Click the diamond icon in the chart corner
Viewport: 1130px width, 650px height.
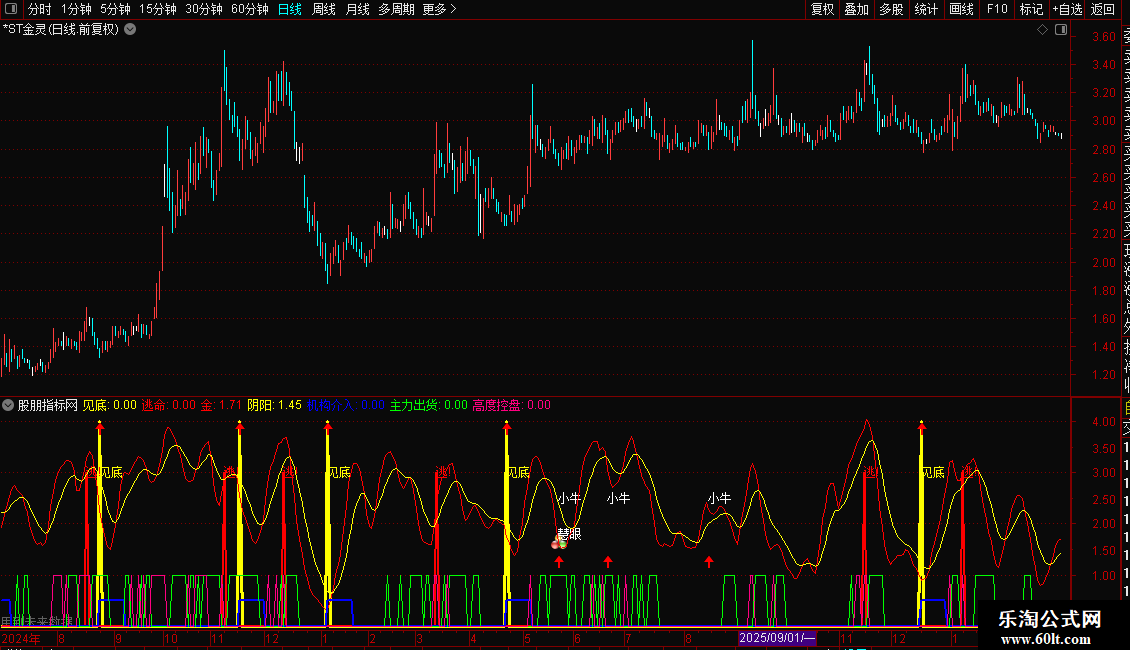1042,30
